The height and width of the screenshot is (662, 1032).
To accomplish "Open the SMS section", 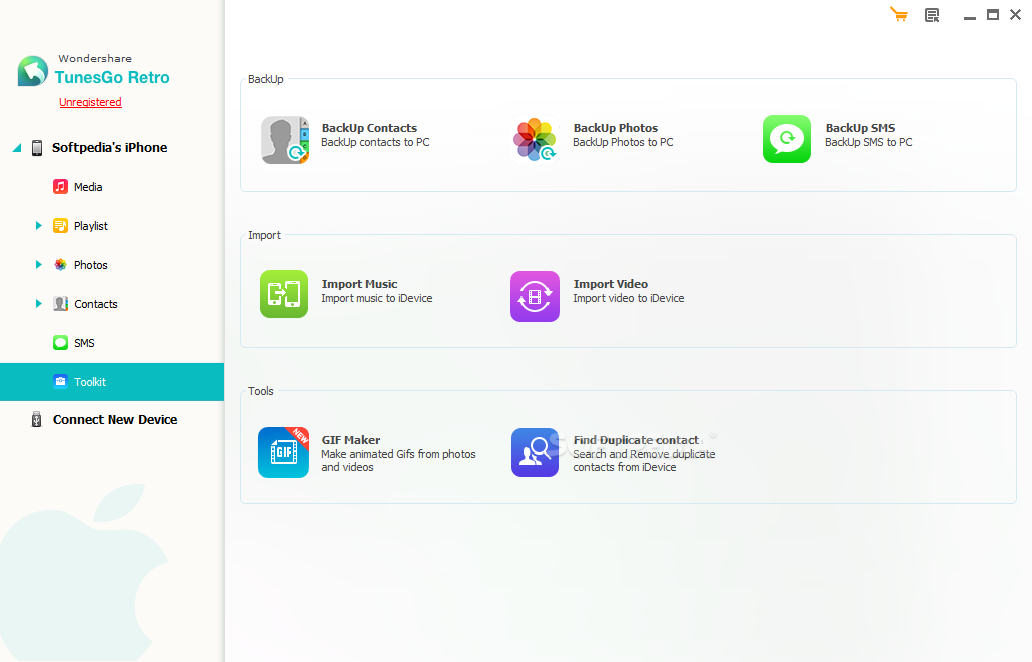I will click(84, 343).
